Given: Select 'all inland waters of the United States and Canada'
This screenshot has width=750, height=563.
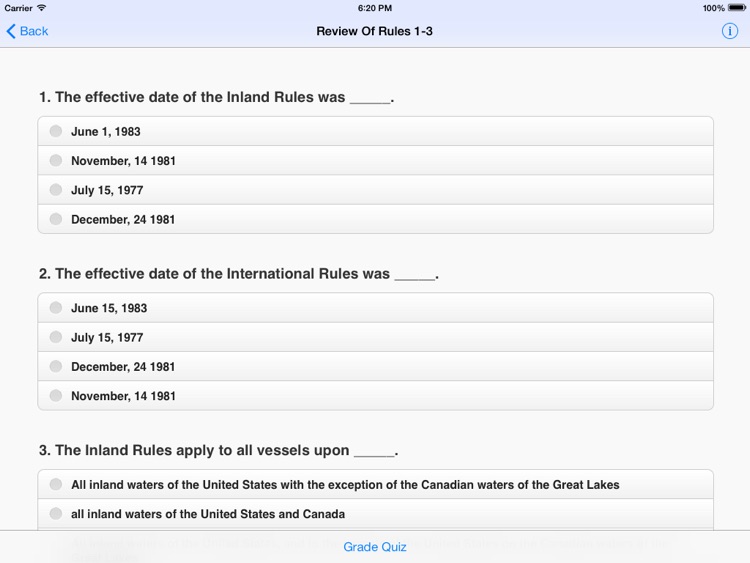Looking at the screenshot, I should tap(375, 514).
